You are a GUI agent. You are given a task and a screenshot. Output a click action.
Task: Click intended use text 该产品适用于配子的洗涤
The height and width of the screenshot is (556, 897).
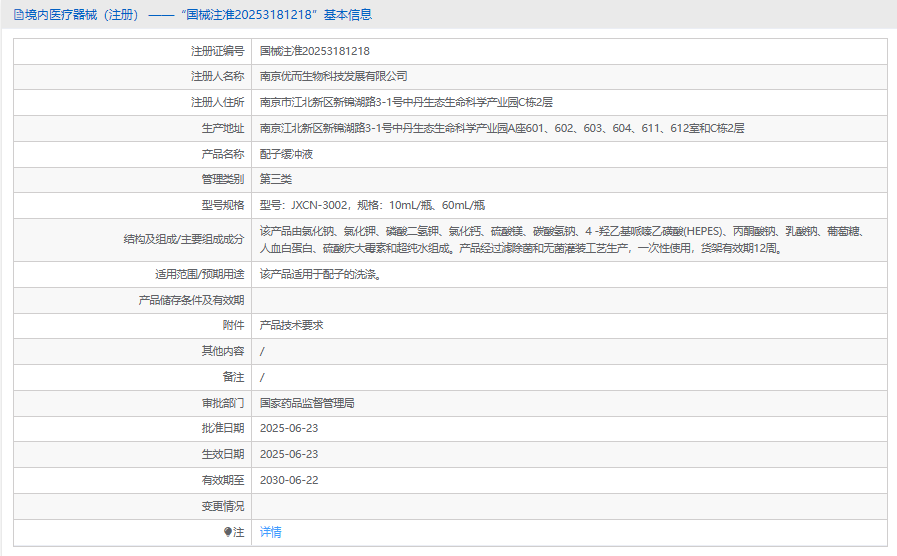[320, 274]
